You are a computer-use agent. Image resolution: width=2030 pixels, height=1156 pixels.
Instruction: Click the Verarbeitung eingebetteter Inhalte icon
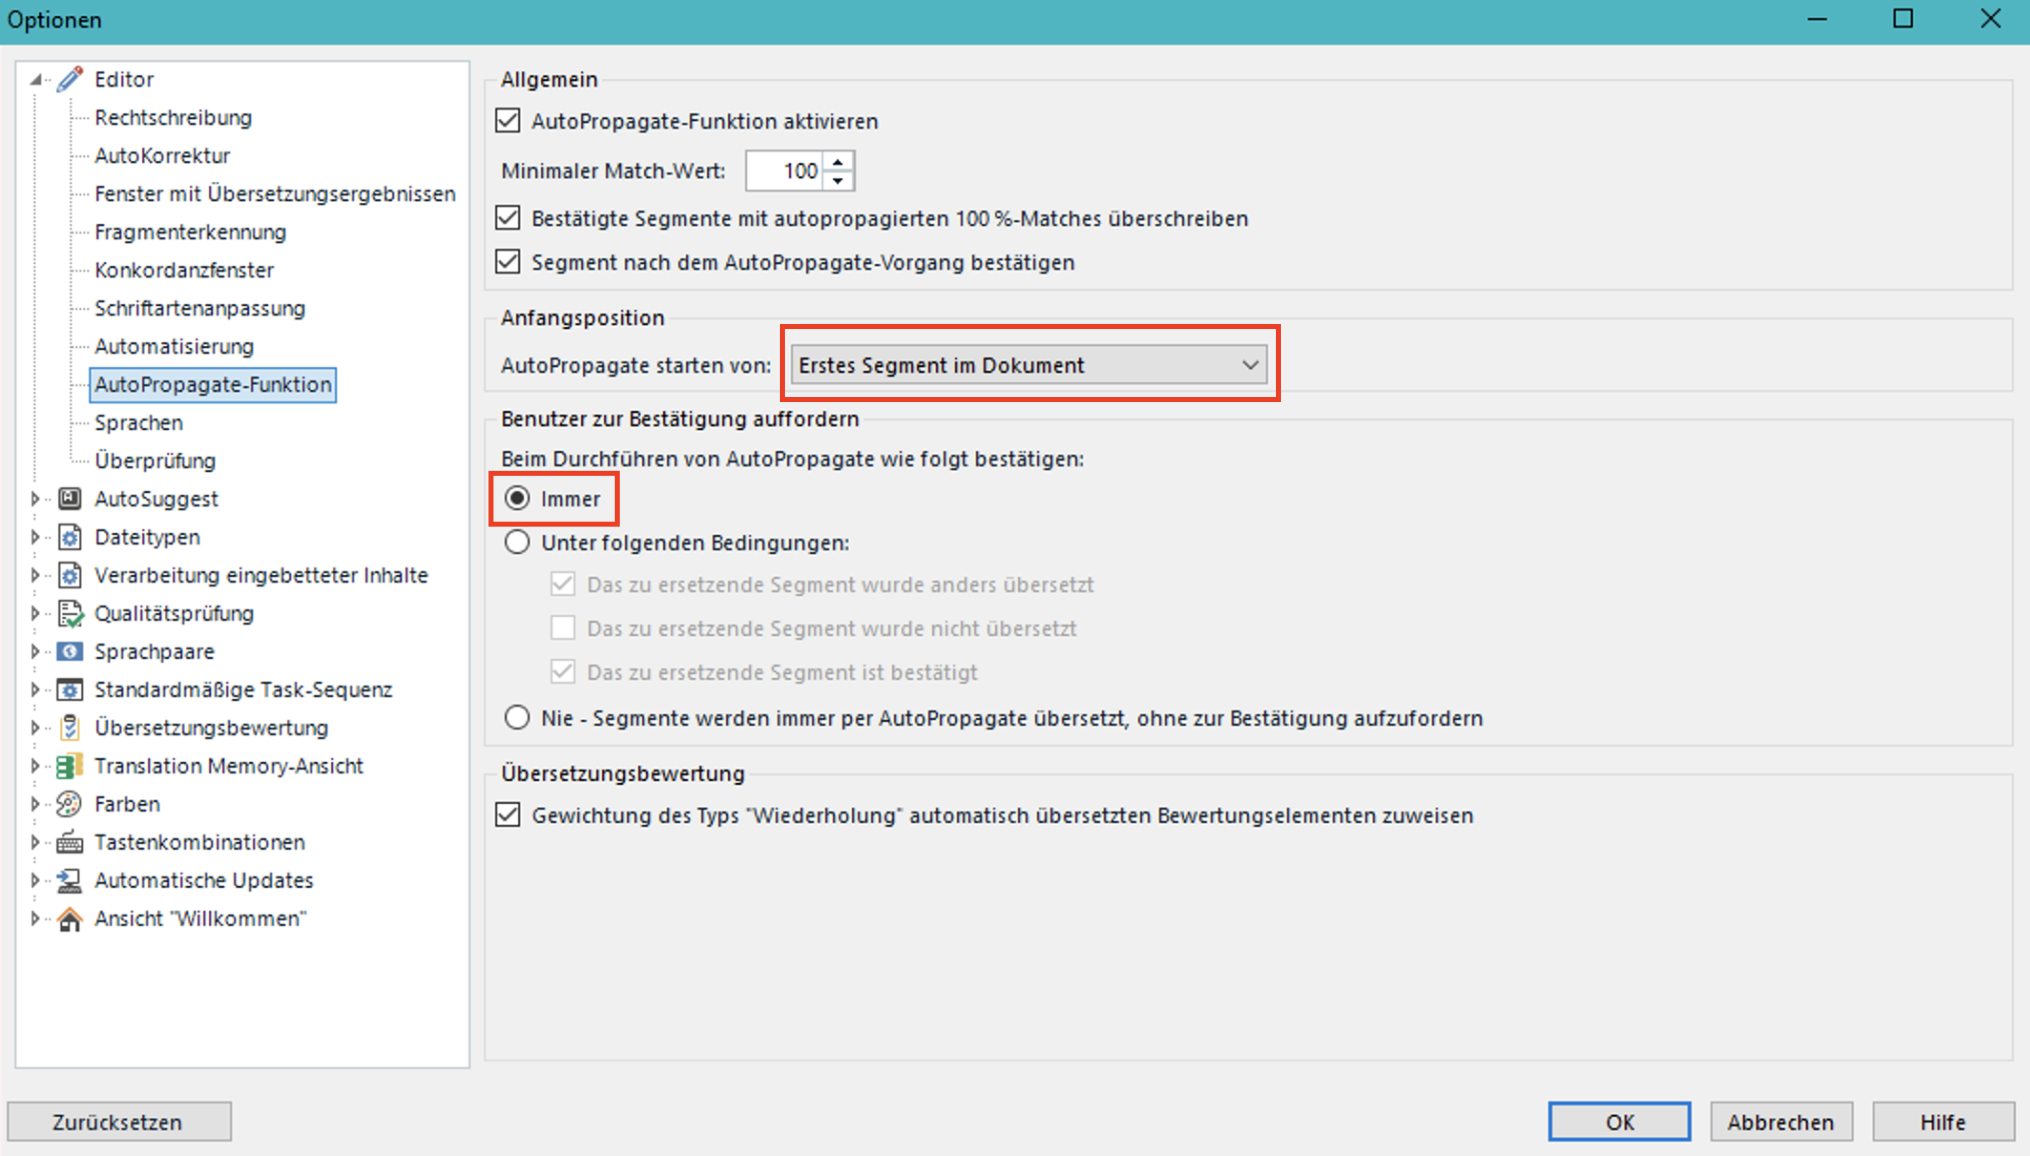(x=69, y=575)
